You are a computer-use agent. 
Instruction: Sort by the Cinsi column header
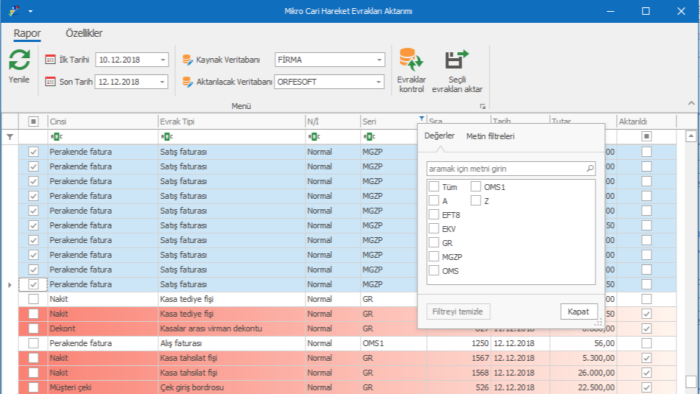103,121
